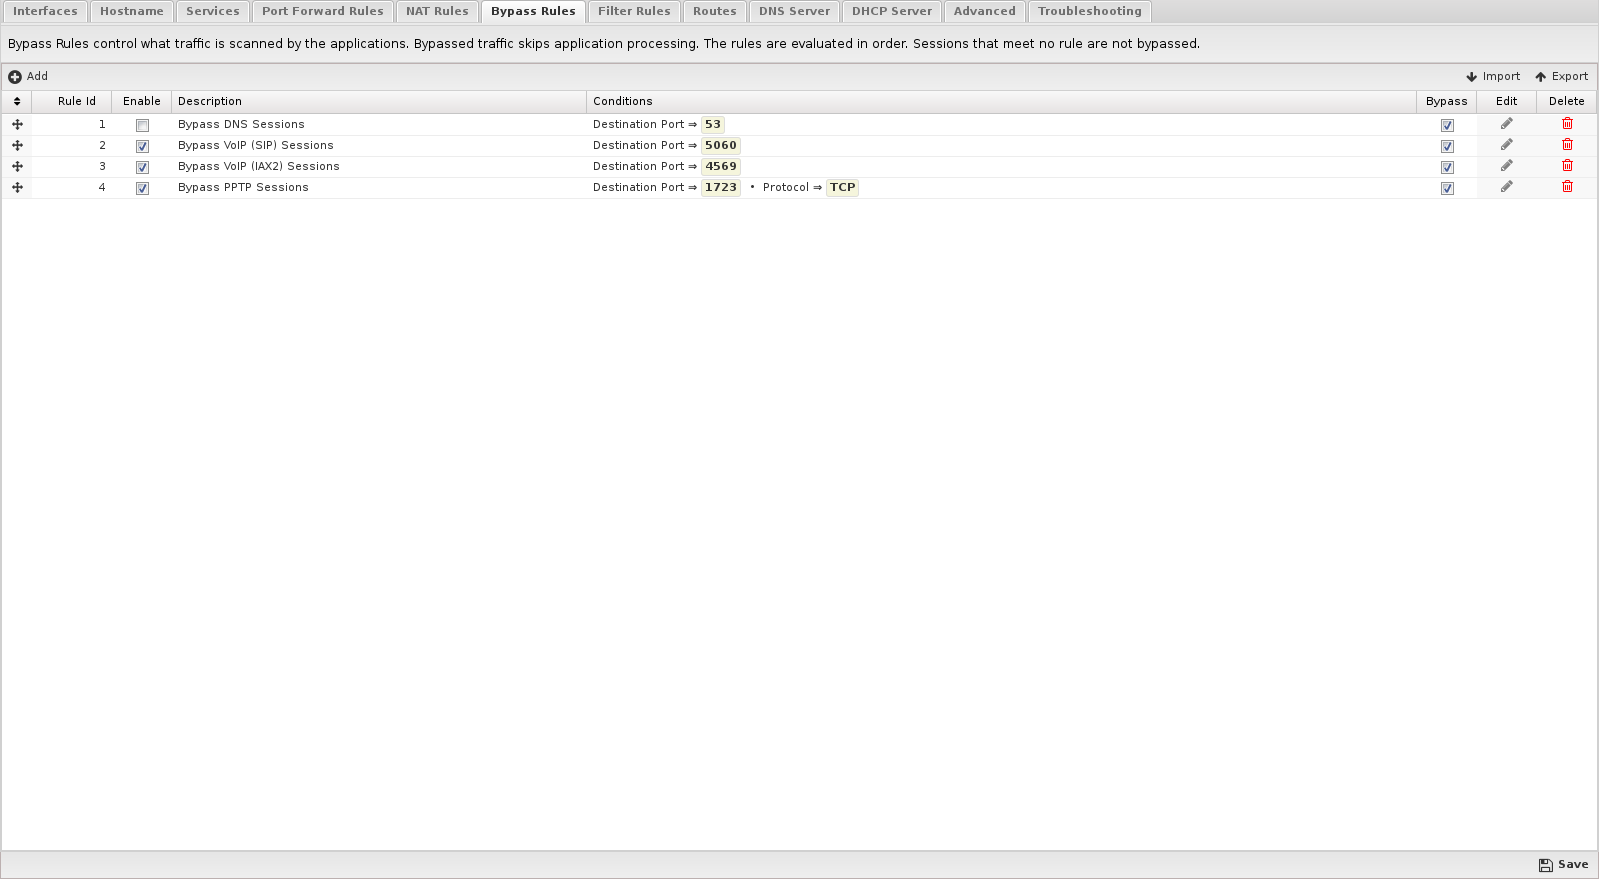The width and height of the screenshot is (1599, 879).
Task: Disable the Bypass VoIP (SIP) Sessions rule
Action: click(142, 146)
